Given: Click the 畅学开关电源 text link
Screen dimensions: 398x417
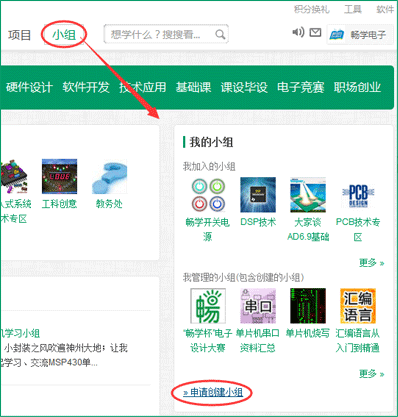Looking at the screenshot, I should 208,229.
